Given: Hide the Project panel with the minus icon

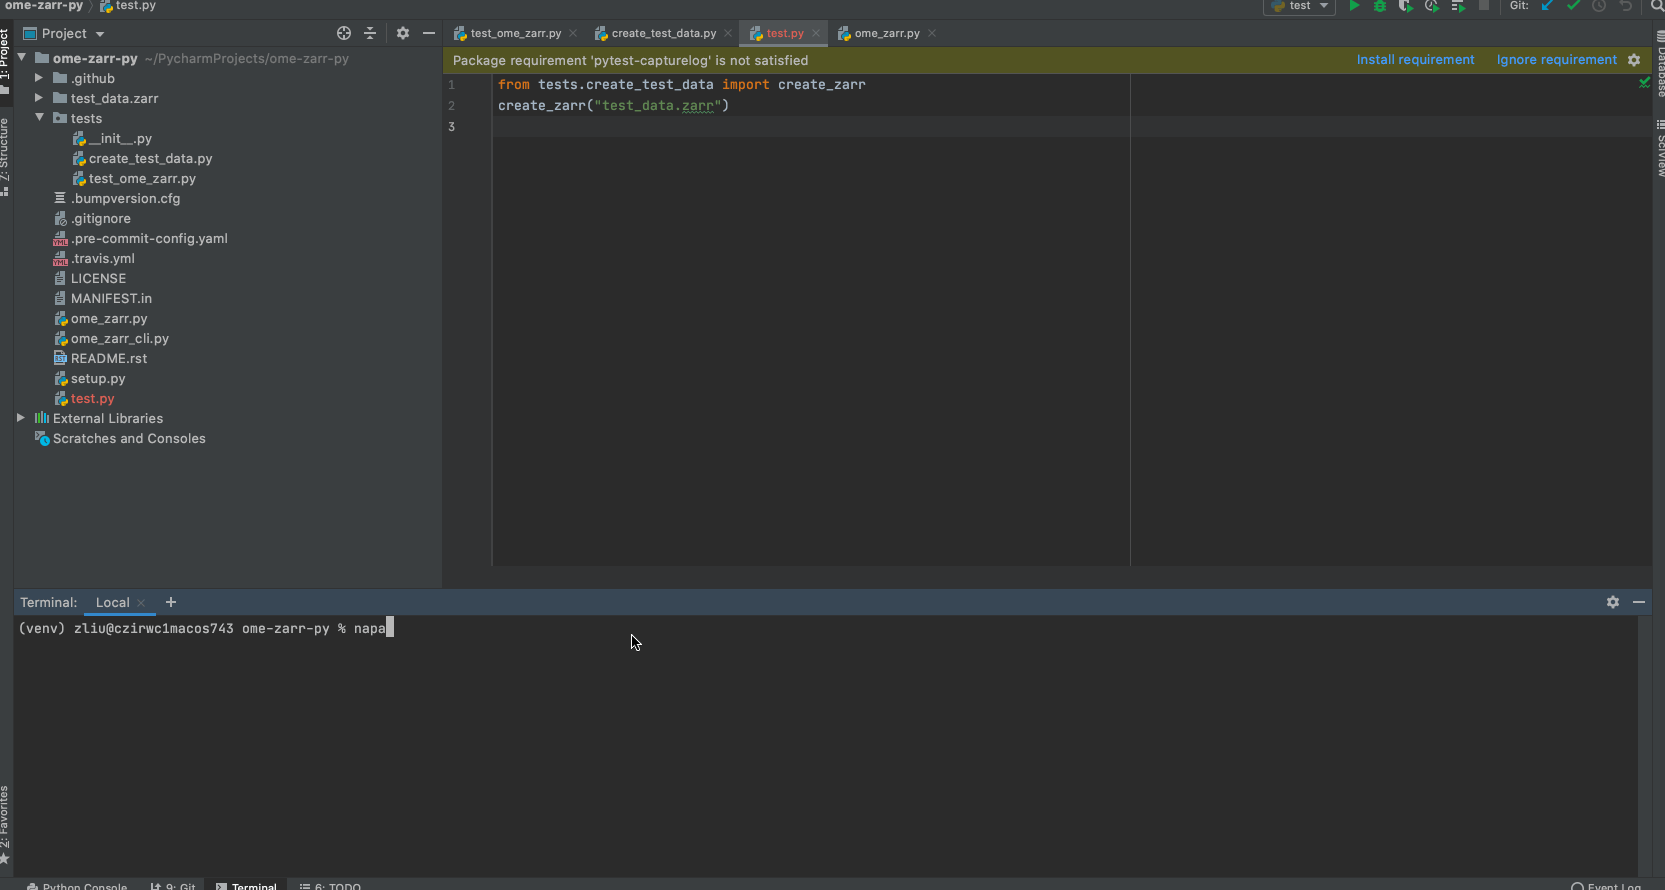Looking at the screenshot, I should click(x=429, y=33).
